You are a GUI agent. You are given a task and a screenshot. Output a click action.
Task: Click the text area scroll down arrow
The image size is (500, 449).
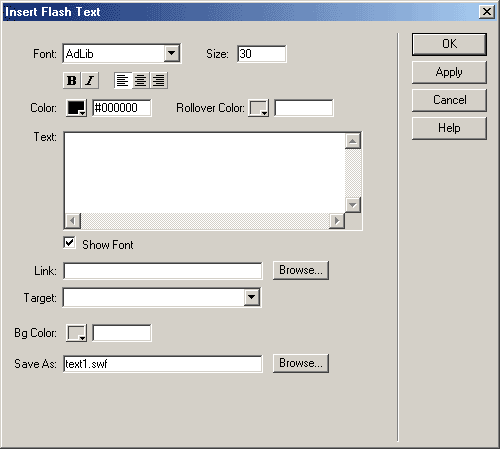coord(353,205)
